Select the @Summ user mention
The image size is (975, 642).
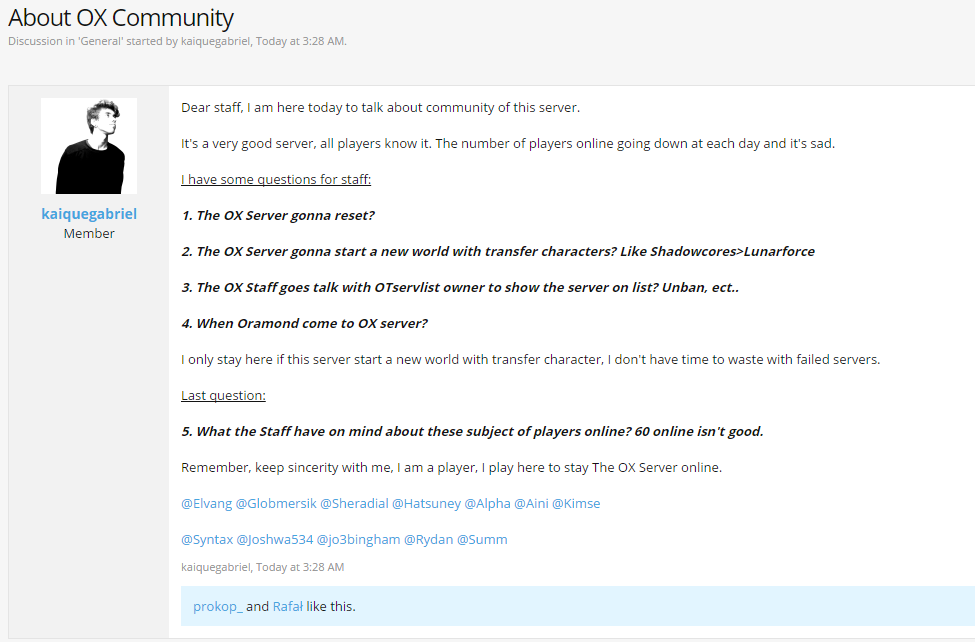[x=483, y=539]
